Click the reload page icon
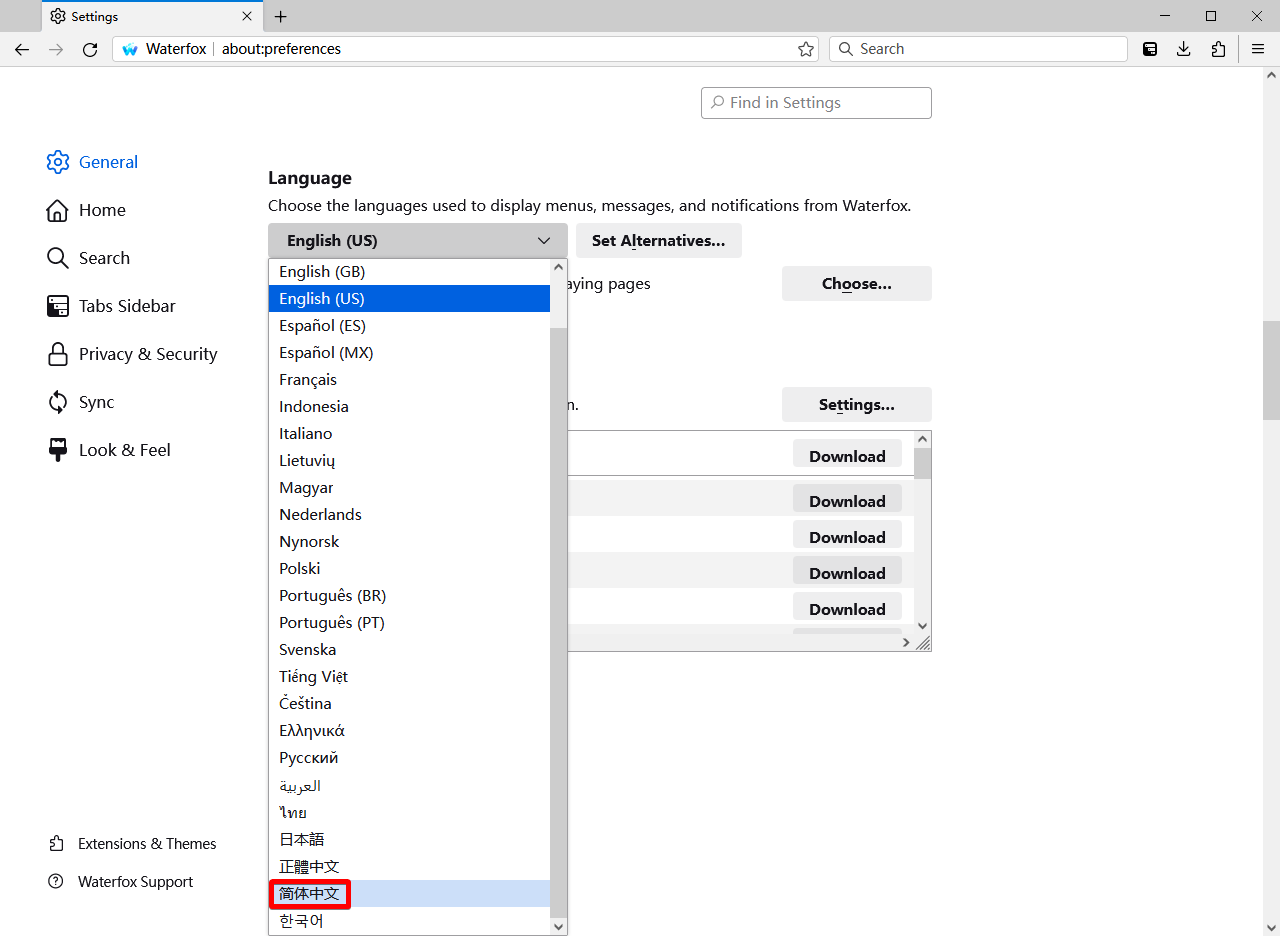 click(90, 49)
